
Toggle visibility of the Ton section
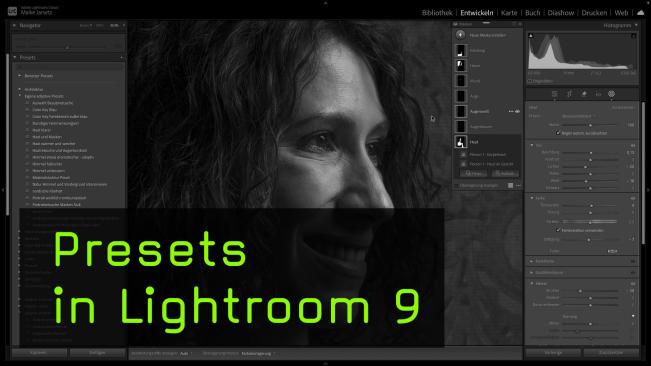click(633, 146)
